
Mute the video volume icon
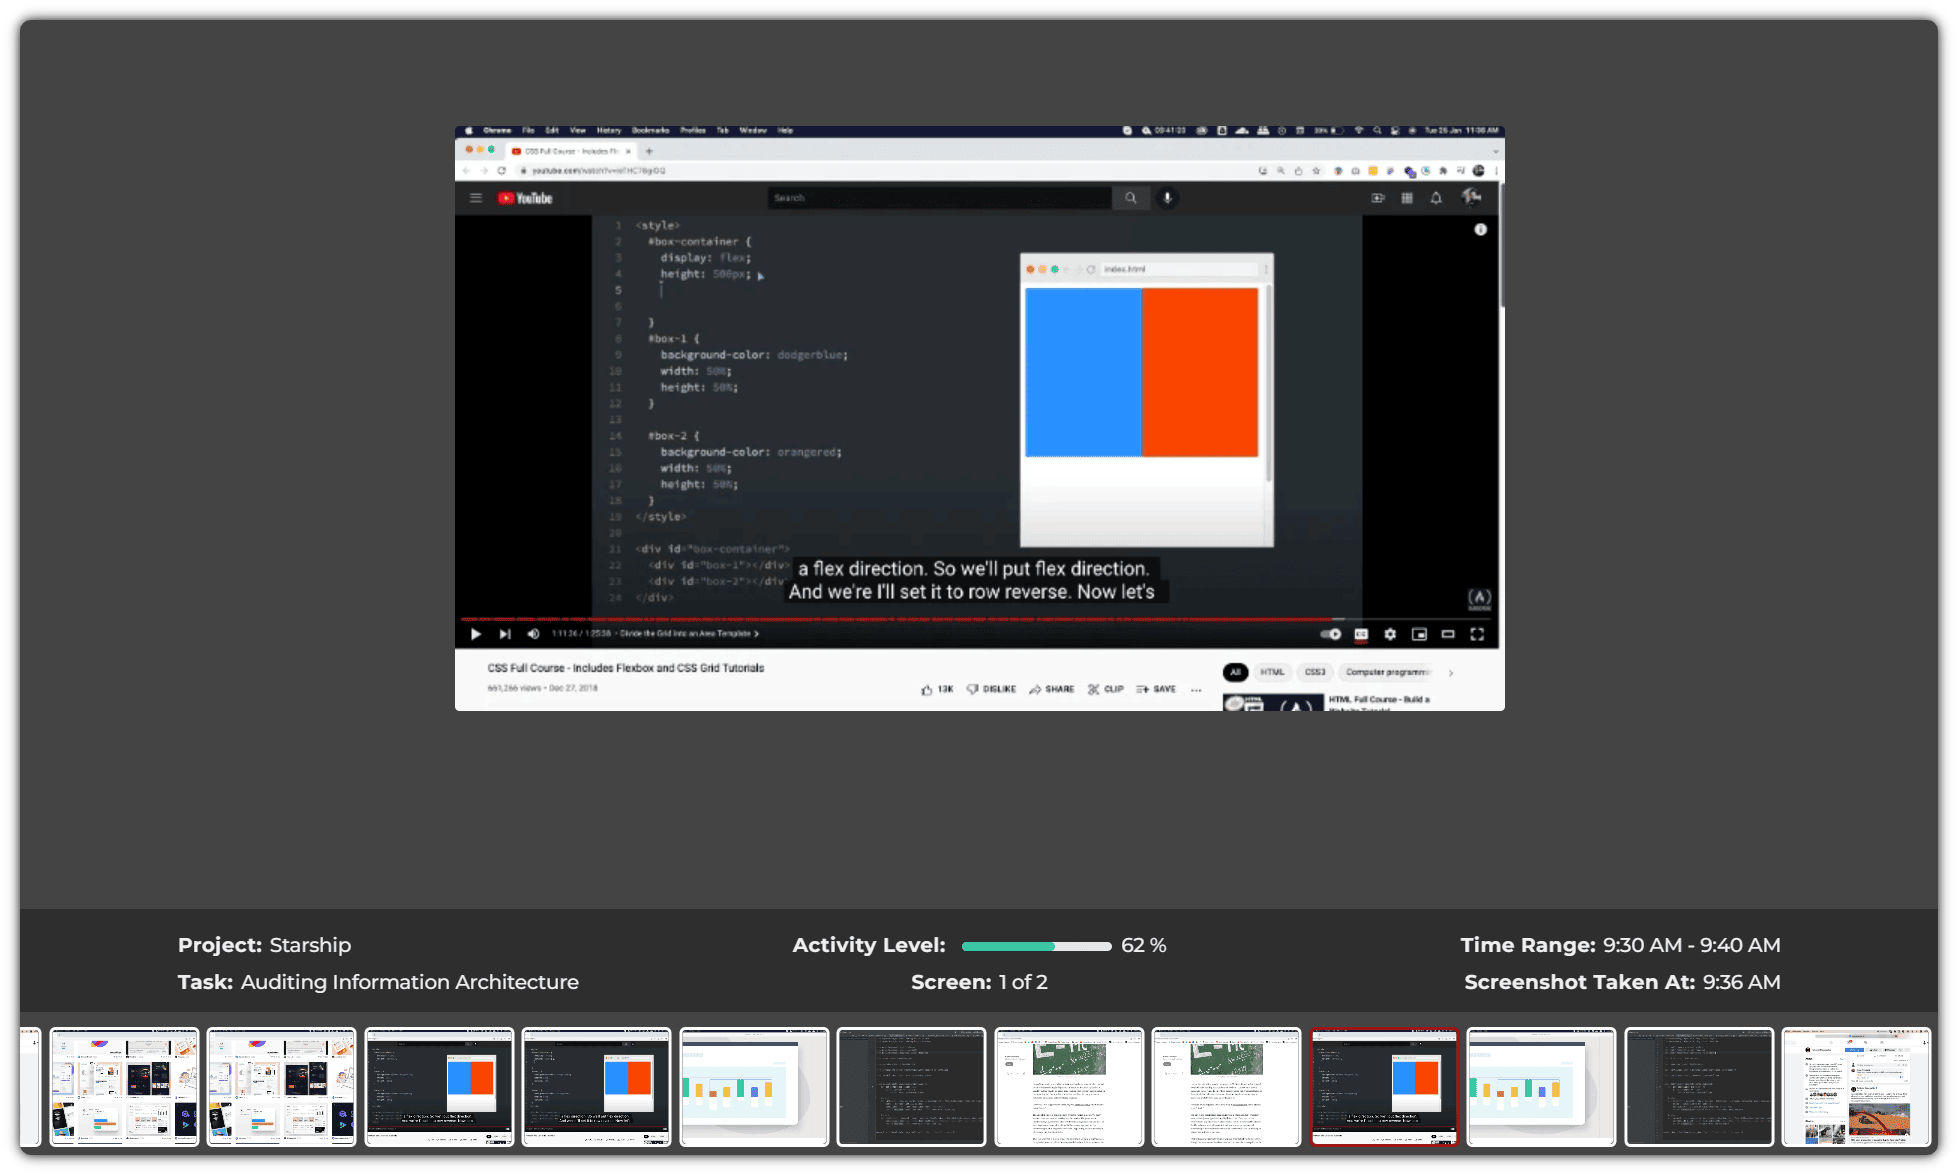[533, 634]
